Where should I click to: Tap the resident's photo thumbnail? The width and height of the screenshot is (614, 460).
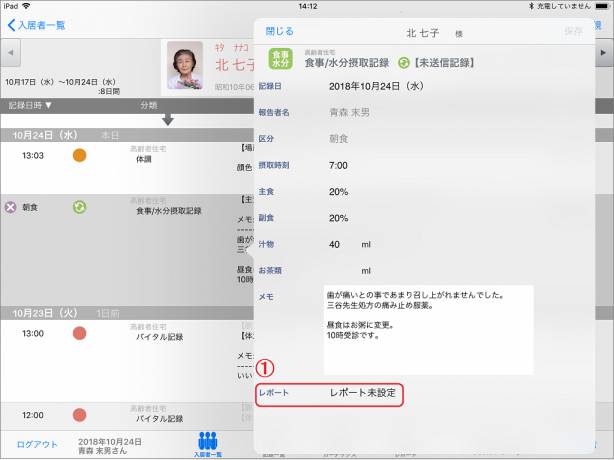point(185,64)
